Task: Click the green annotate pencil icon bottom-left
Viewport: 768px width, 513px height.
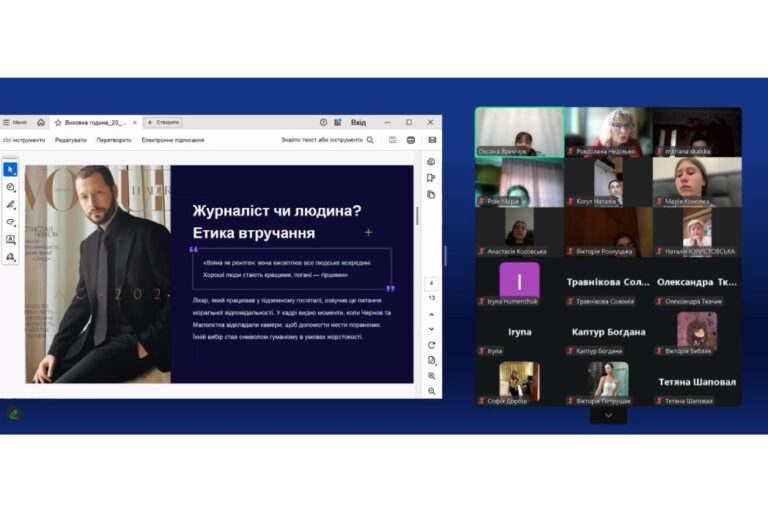Action: pyautogui.click(x=14, y=414)
